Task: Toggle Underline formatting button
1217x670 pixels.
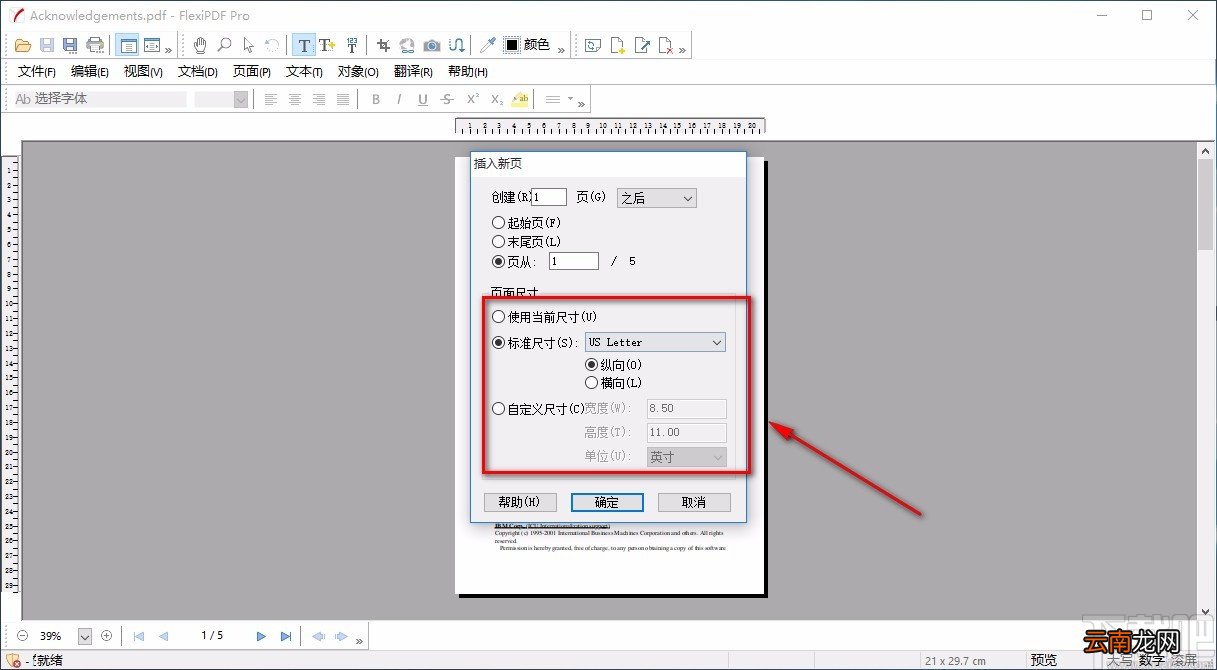Action: coord(423,99)
